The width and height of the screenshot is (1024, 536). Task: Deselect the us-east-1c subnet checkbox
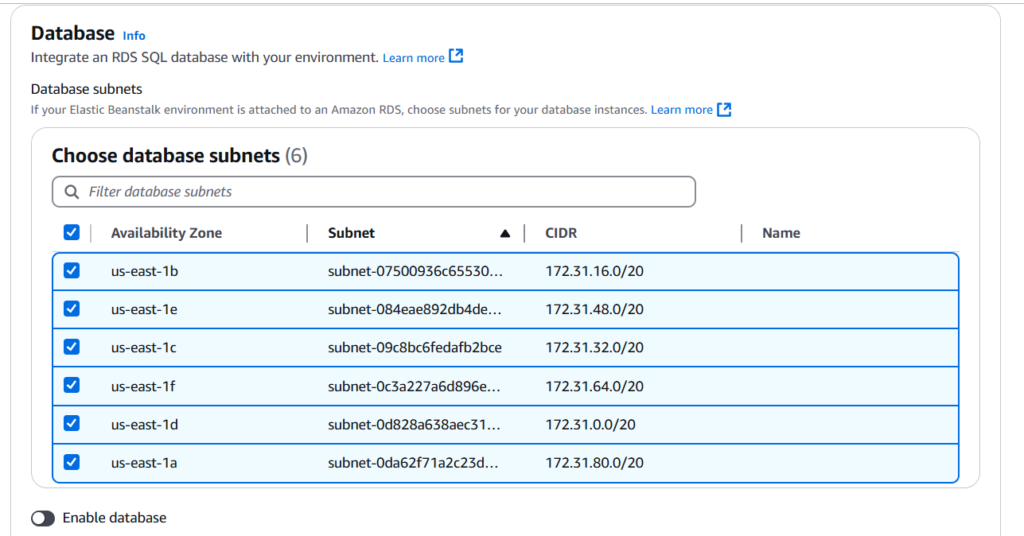click(71, 347)
